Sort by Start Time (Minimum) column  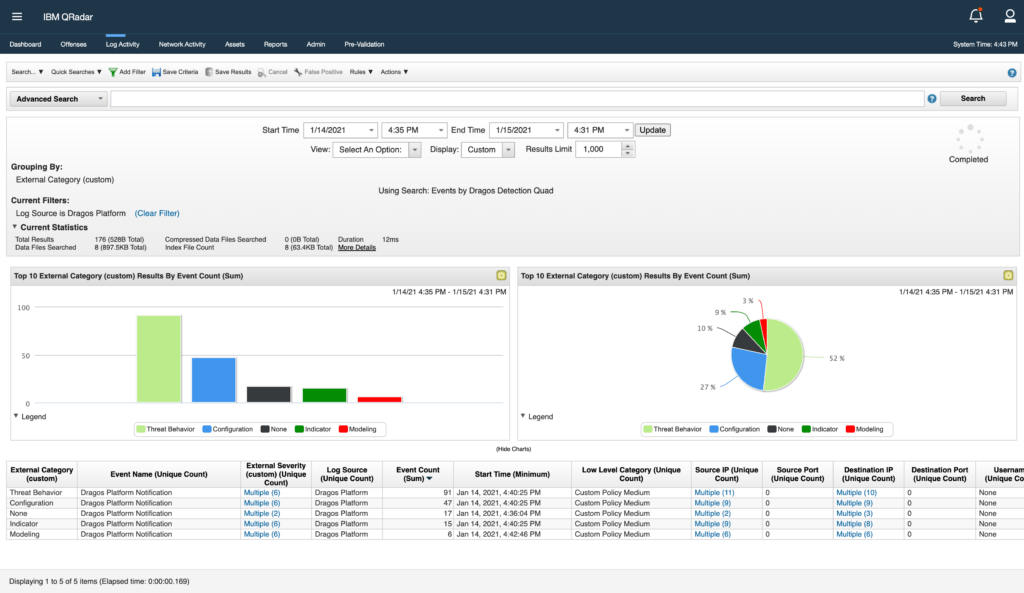[512, 474]
